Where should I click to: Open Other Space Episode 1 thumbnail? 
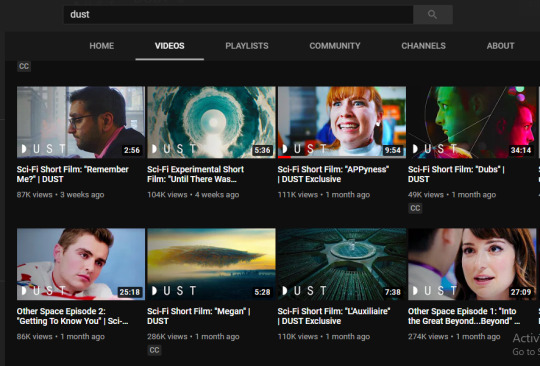[x=472, y=264]
